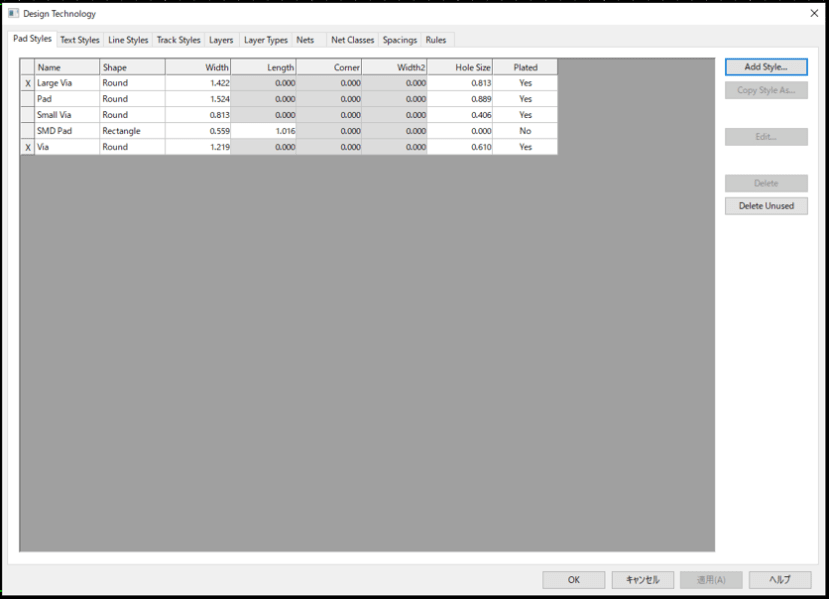This screenshot has width=829, height=599.
Task: Click Round shape cell in Pad row
Action: pyautogui.click(x=132, y=99)
